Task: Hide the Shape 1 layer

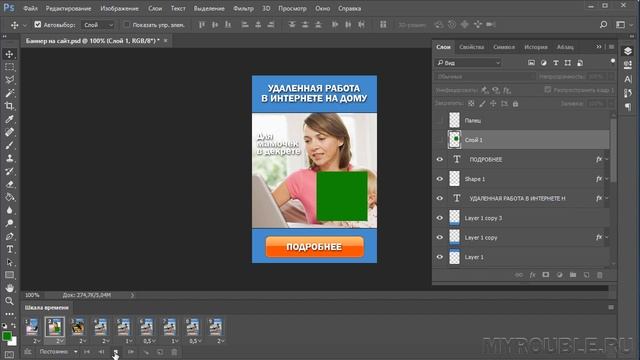Action: 440,179
